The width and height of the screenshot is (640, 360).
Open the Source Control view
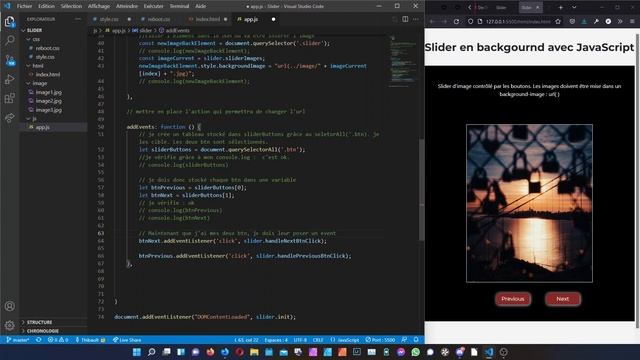[10, 60]
